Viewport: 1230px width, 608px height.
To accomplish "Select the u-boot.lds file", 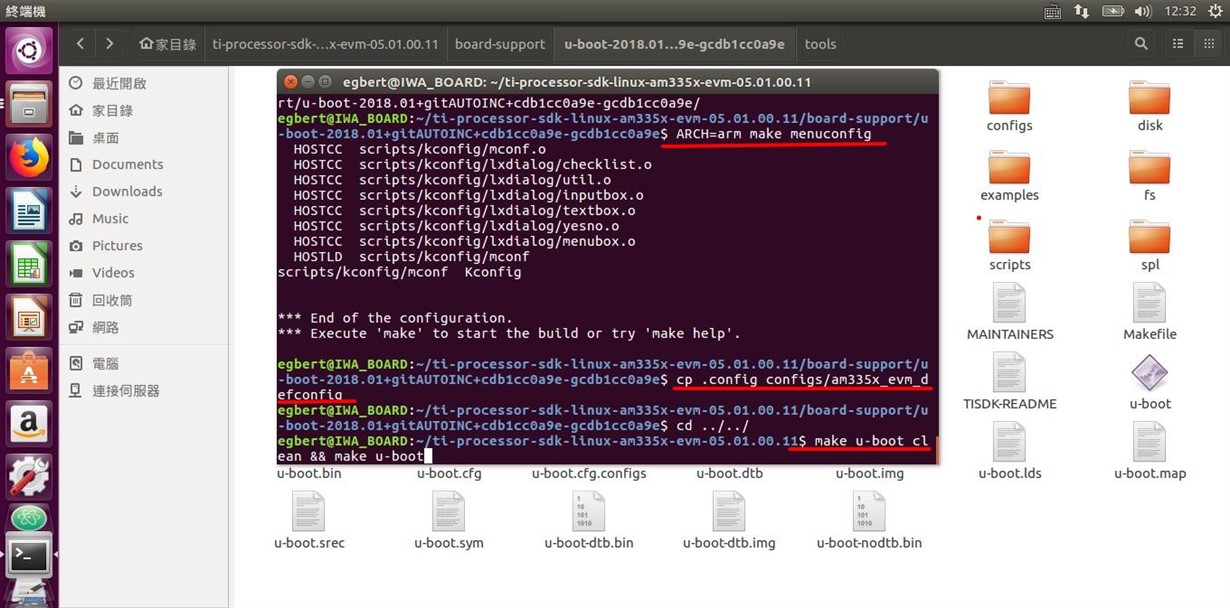I will coord(1009,452).
